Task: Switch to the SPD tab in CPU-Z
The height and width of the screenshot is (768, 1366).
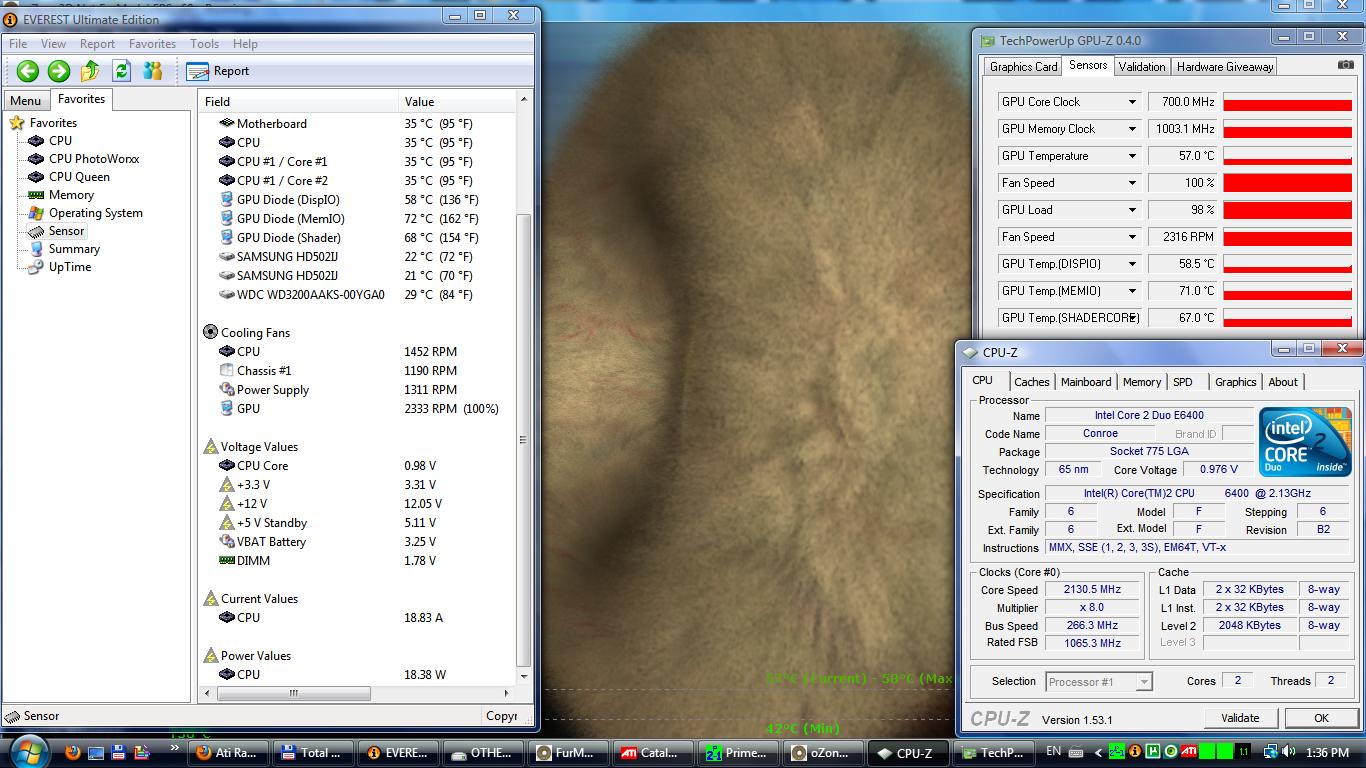Action: click(x=1183, y=382)
